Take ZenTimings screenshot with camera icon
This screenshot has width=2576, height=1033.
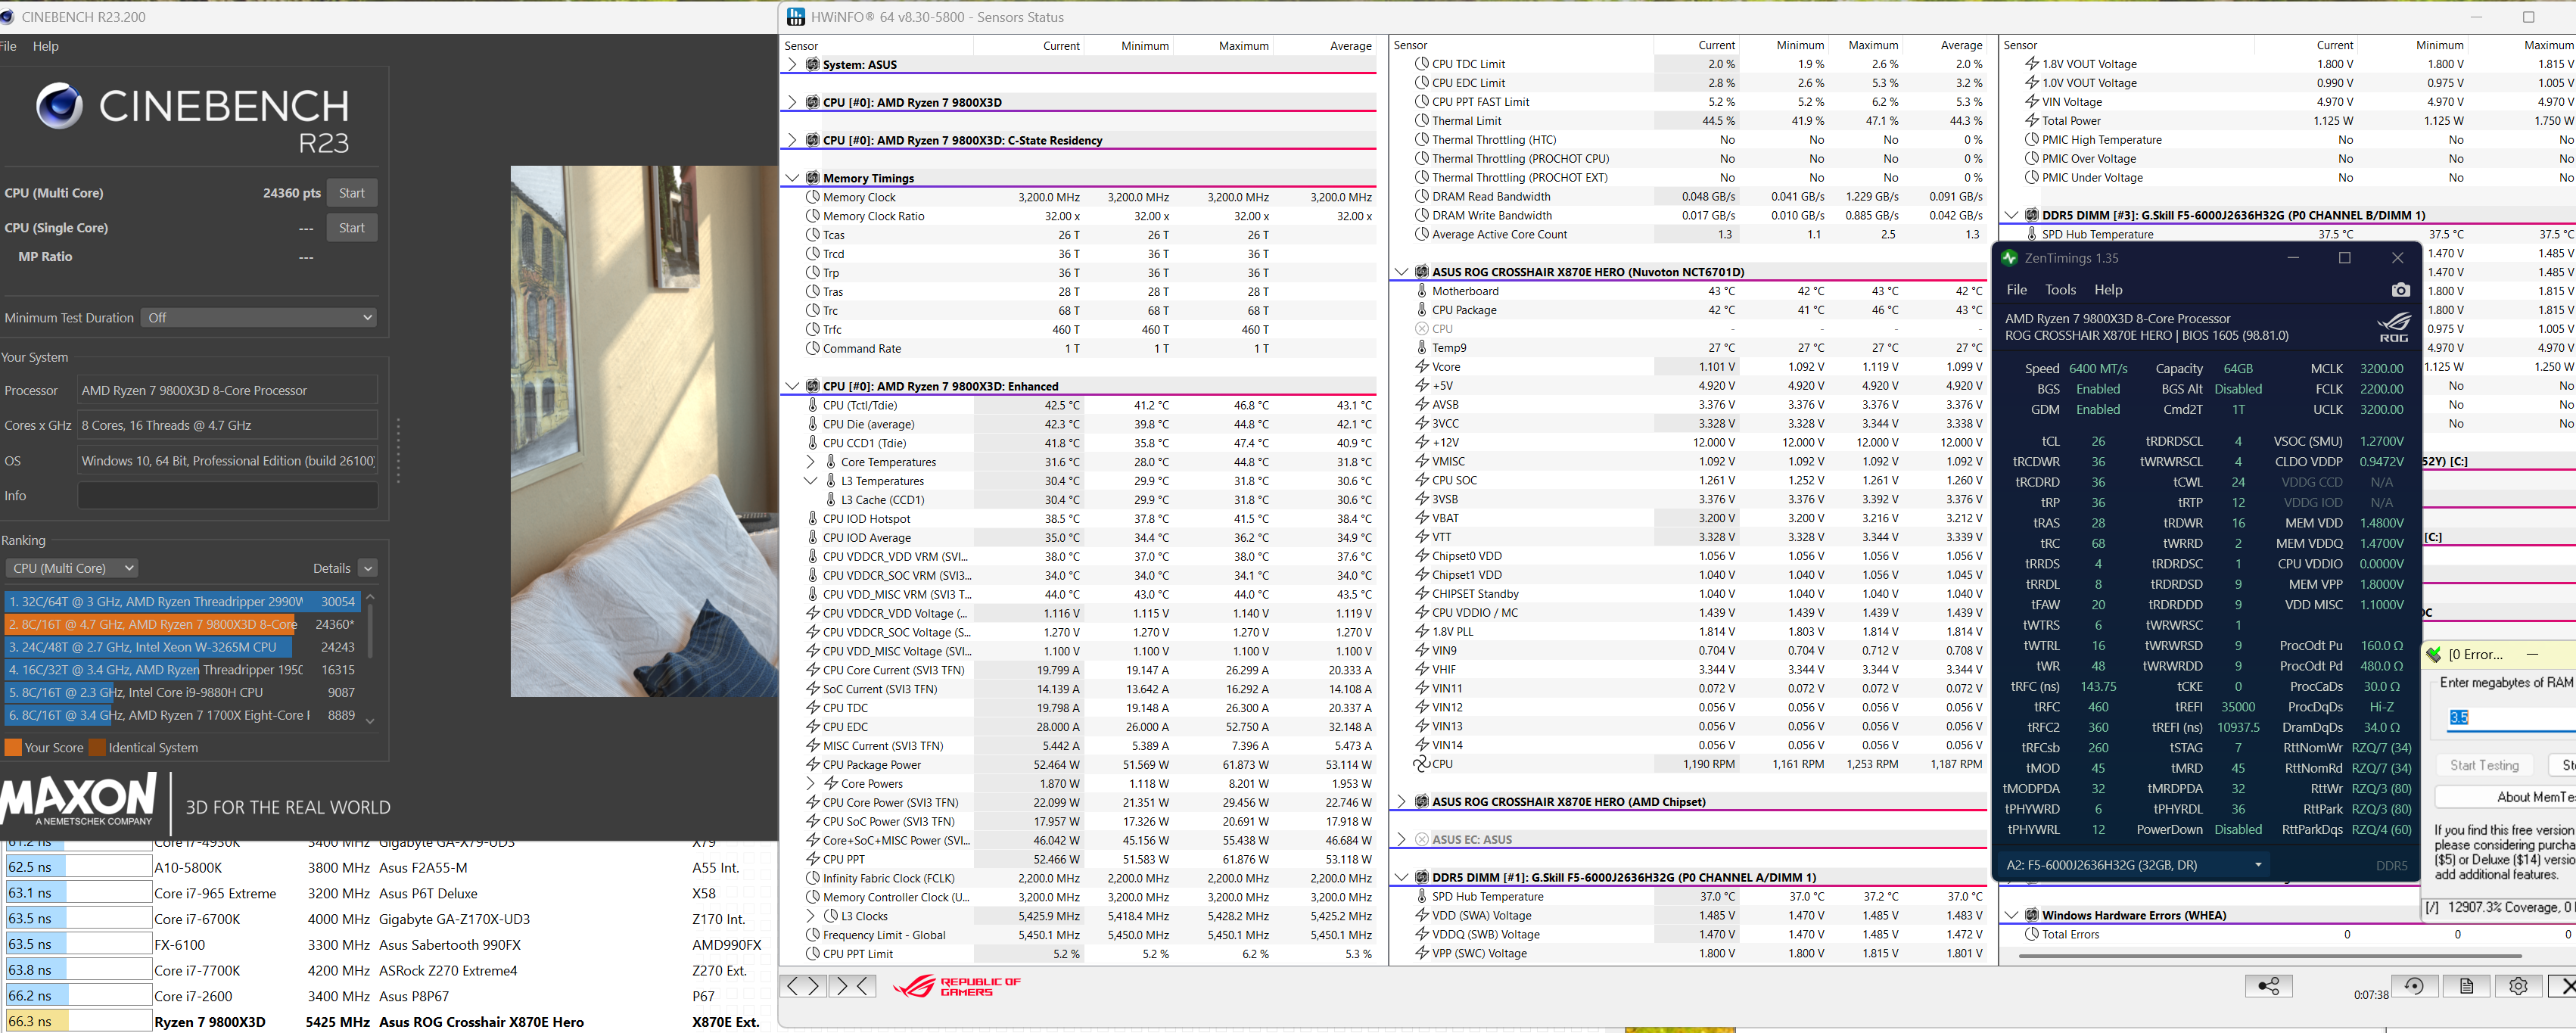2400,290
